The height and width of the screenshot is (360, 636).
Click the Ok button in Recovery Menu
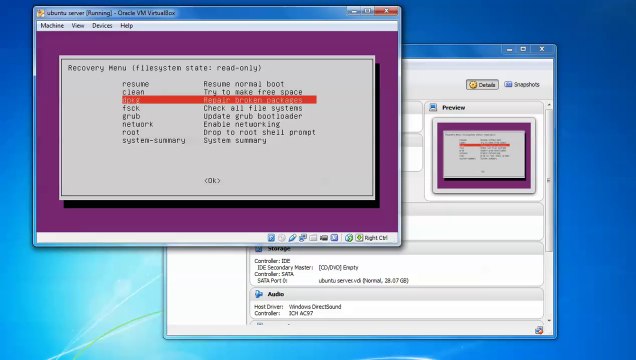tap(213, 181)
